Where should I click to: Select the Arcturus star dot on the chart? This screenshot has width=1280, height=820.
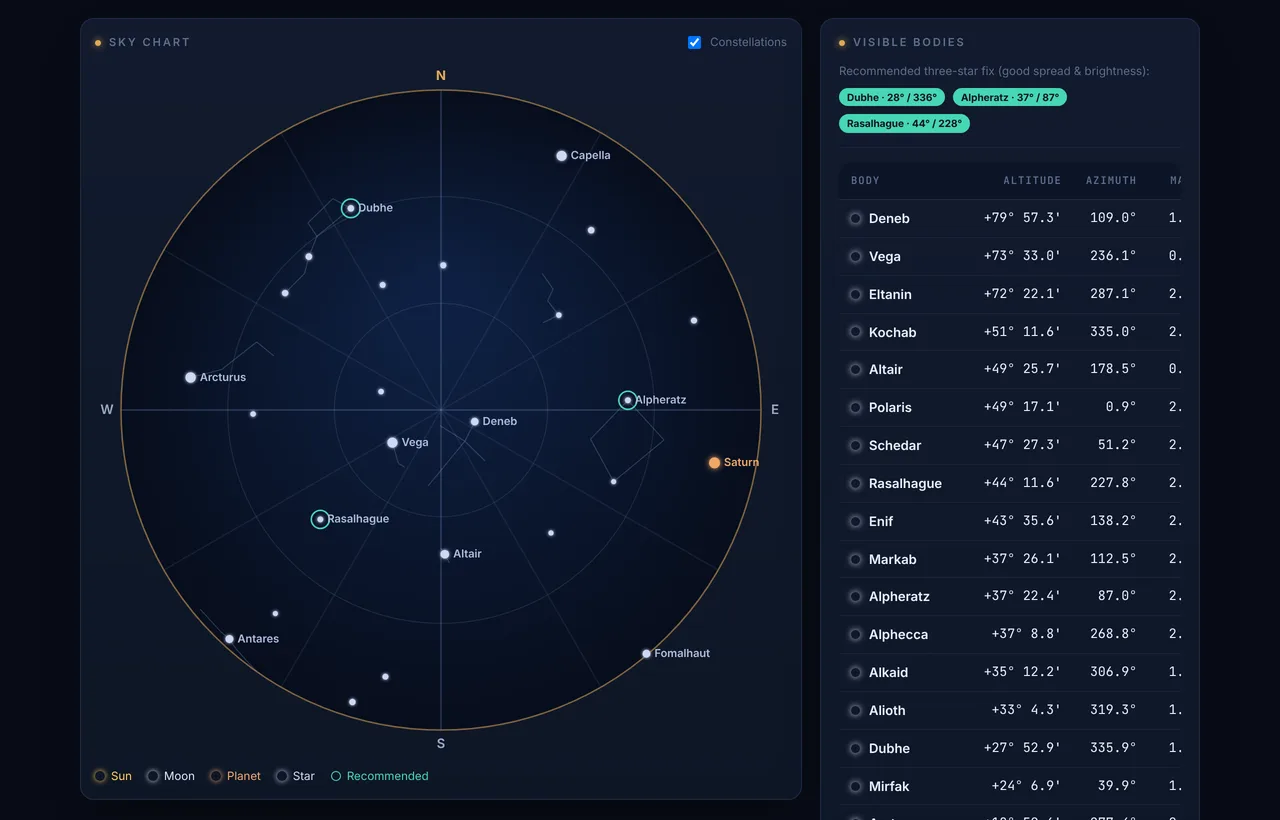coord(191,377)
